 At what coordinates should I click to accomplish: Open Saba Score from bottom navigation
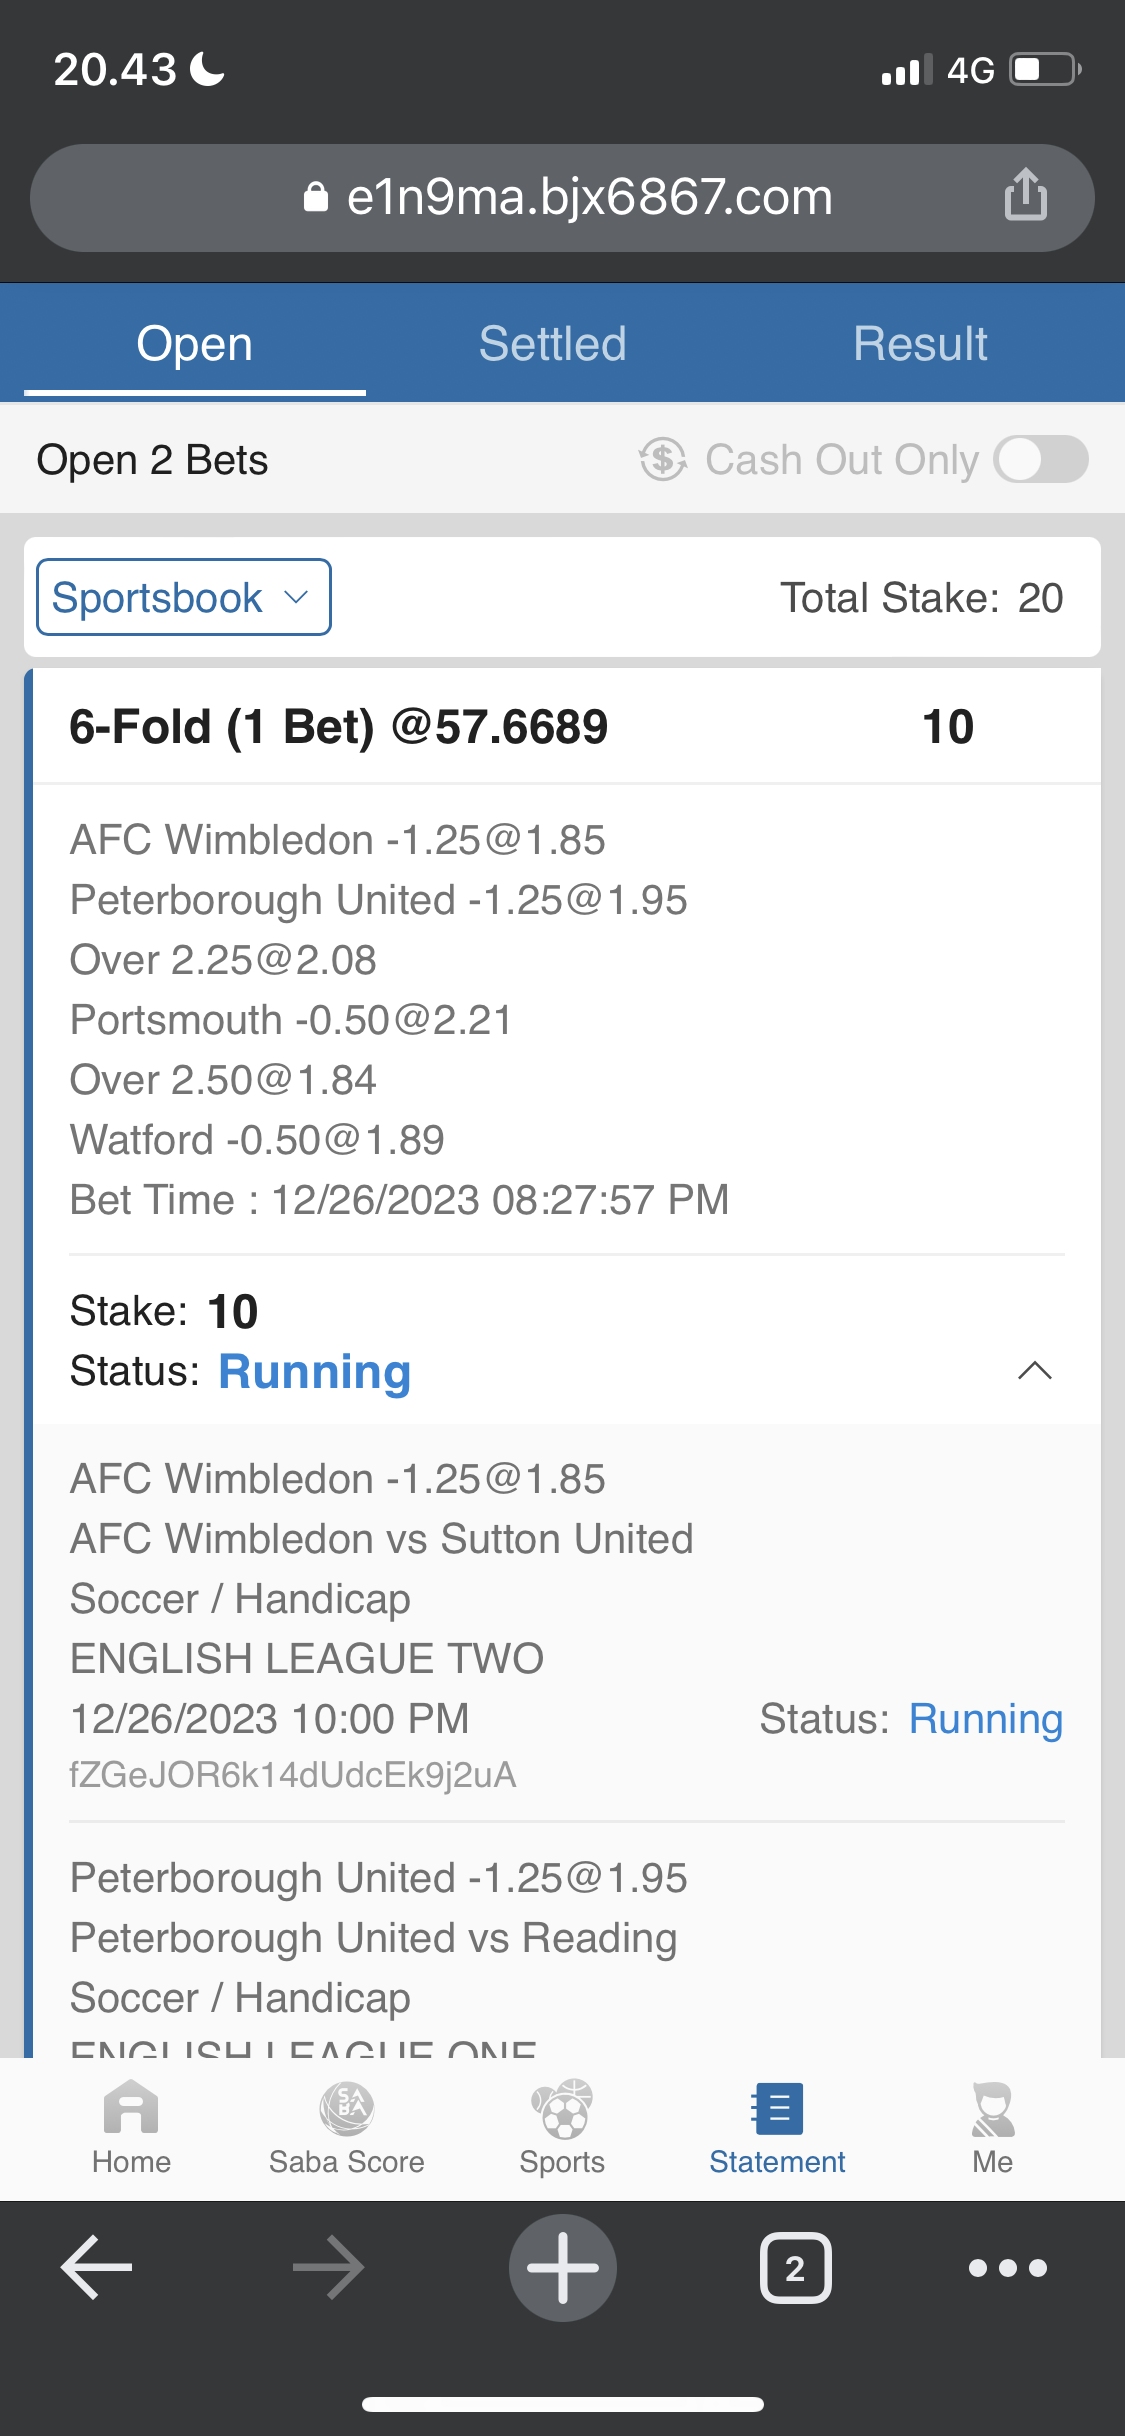coord(346,2109)
